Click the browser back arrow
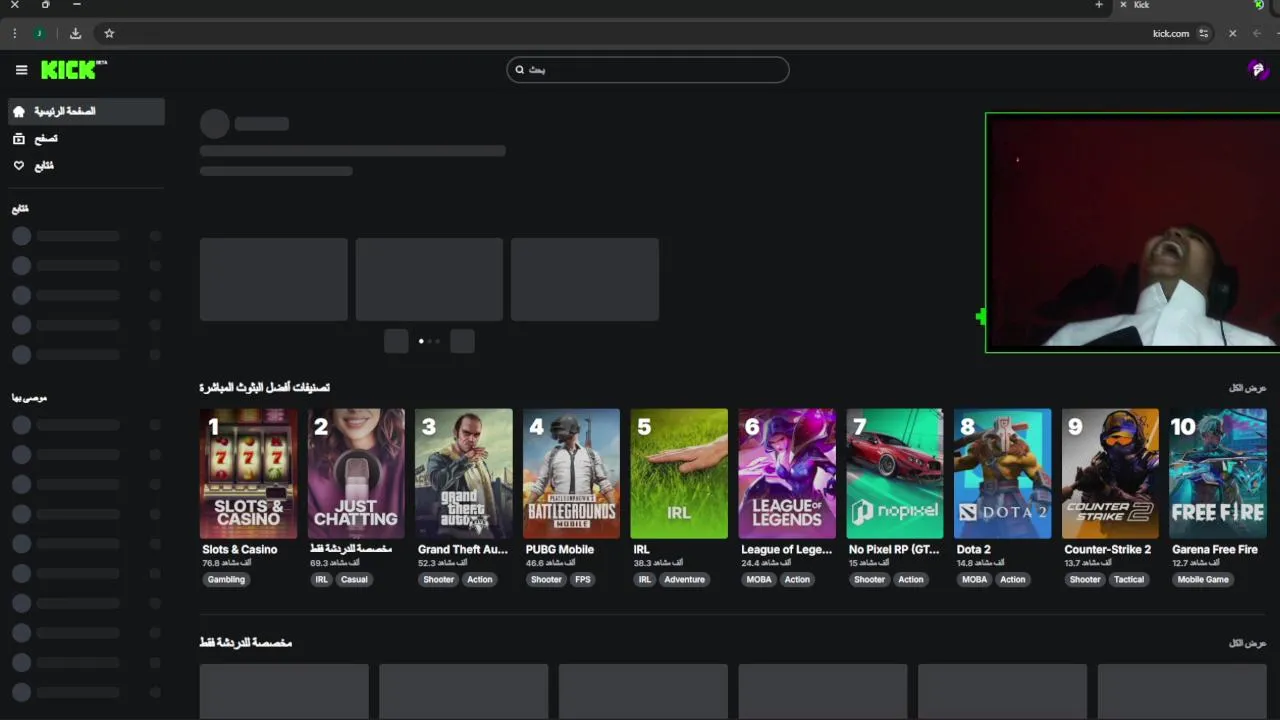 point(1257,33)
